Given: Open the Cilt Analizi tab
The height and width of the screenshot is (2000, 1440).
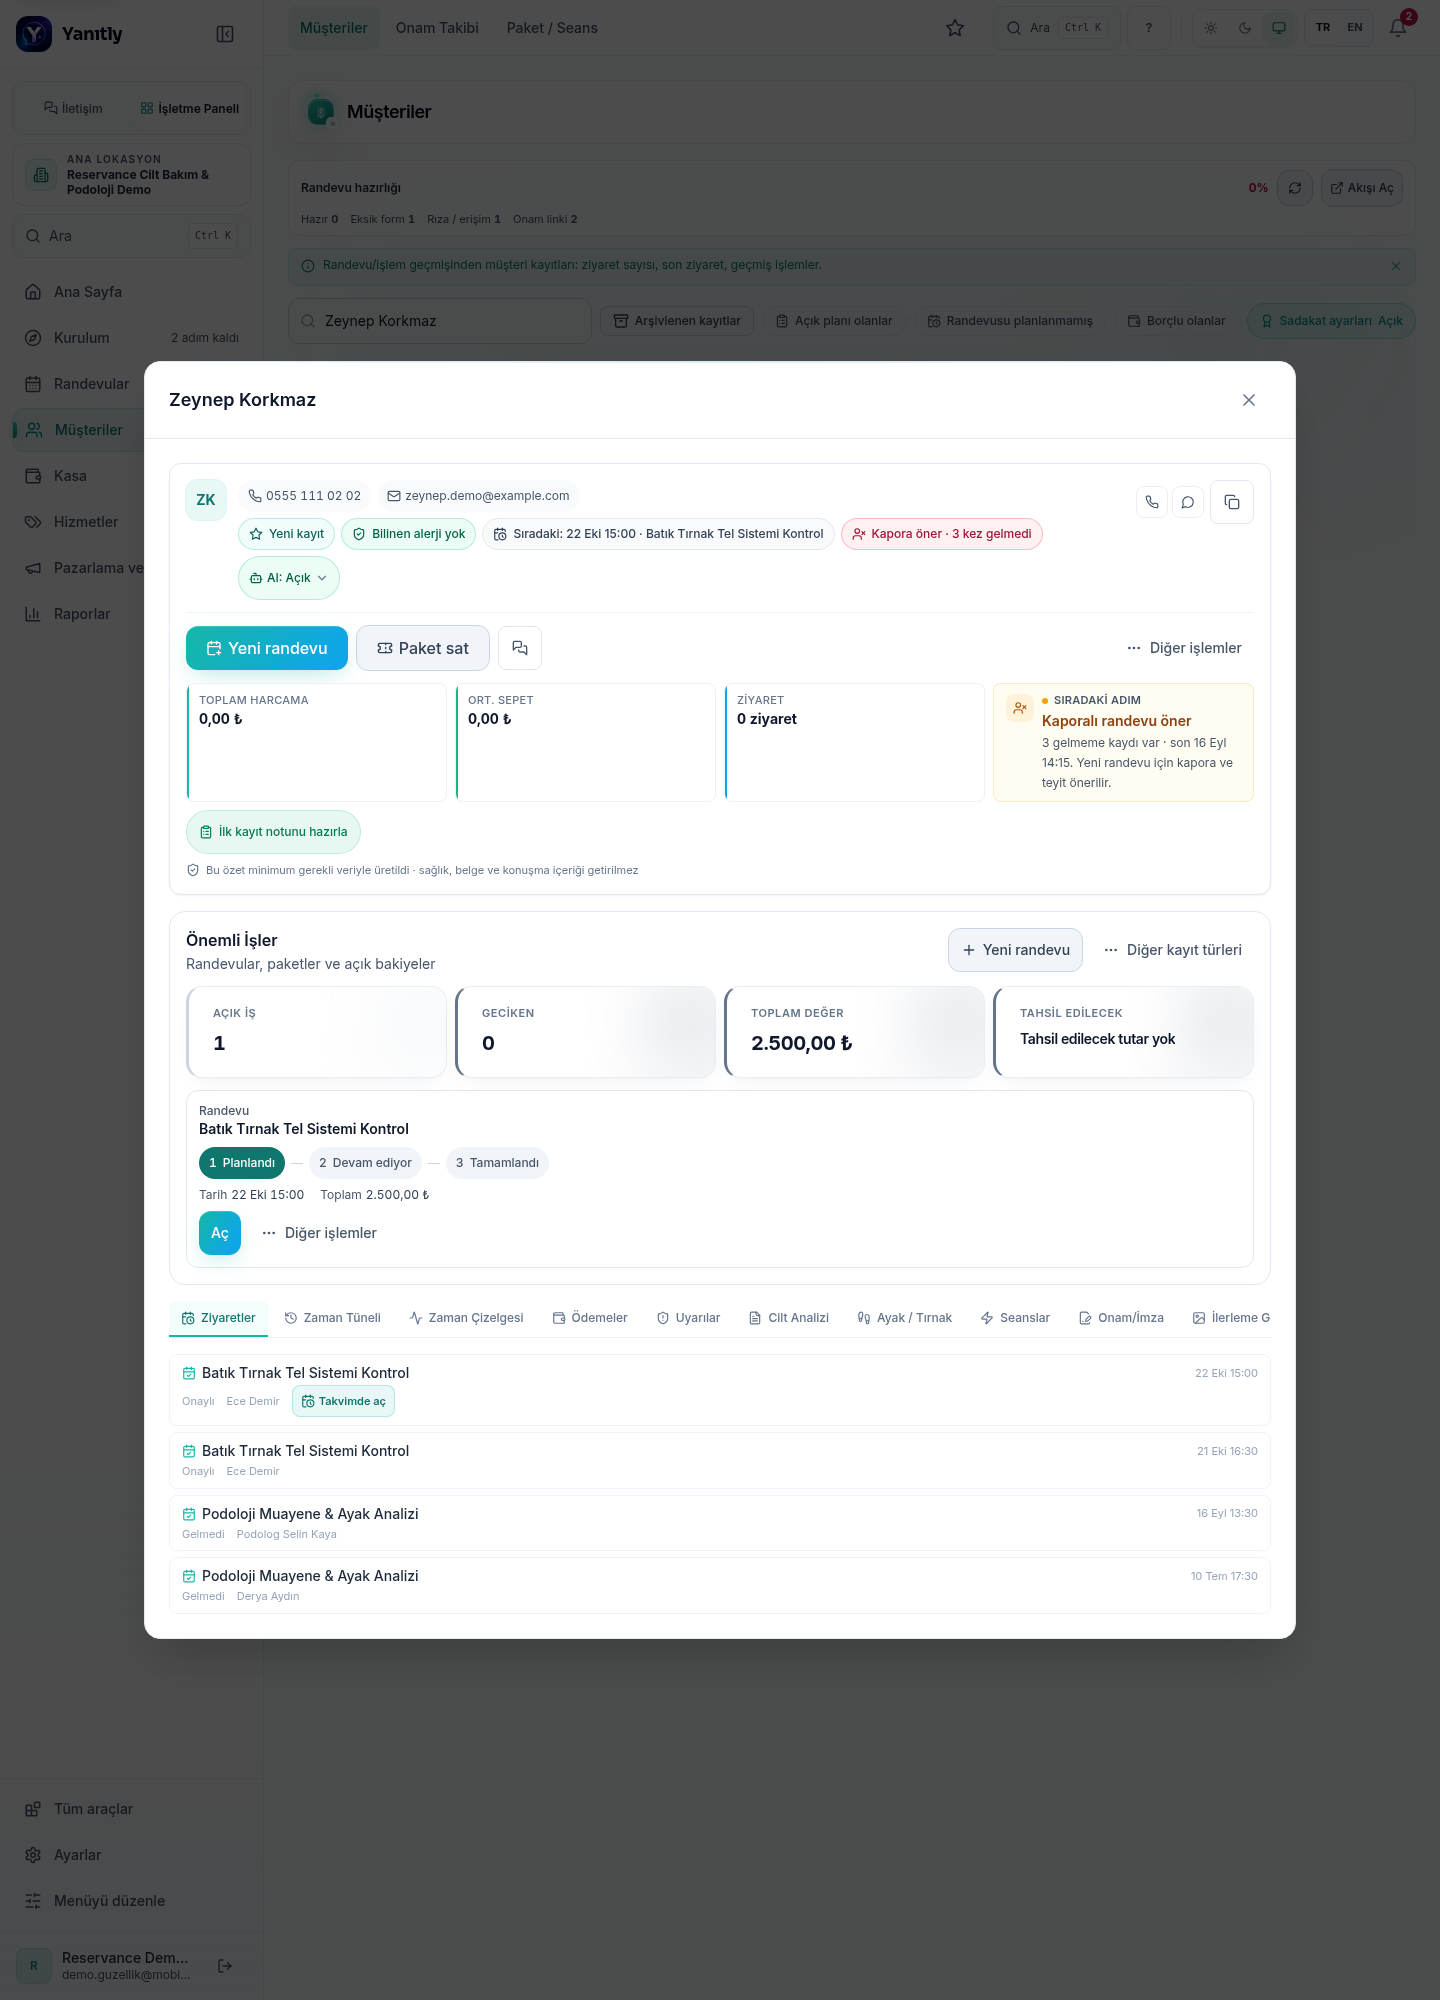Looking at the screenshot, I should pos(789,1318).
